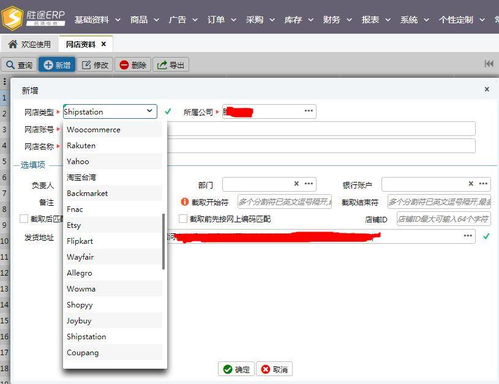Viewport: 499px width, 384px height.
Task: Click the dropdown list scrollbar thumb
Action: (163, 241)
